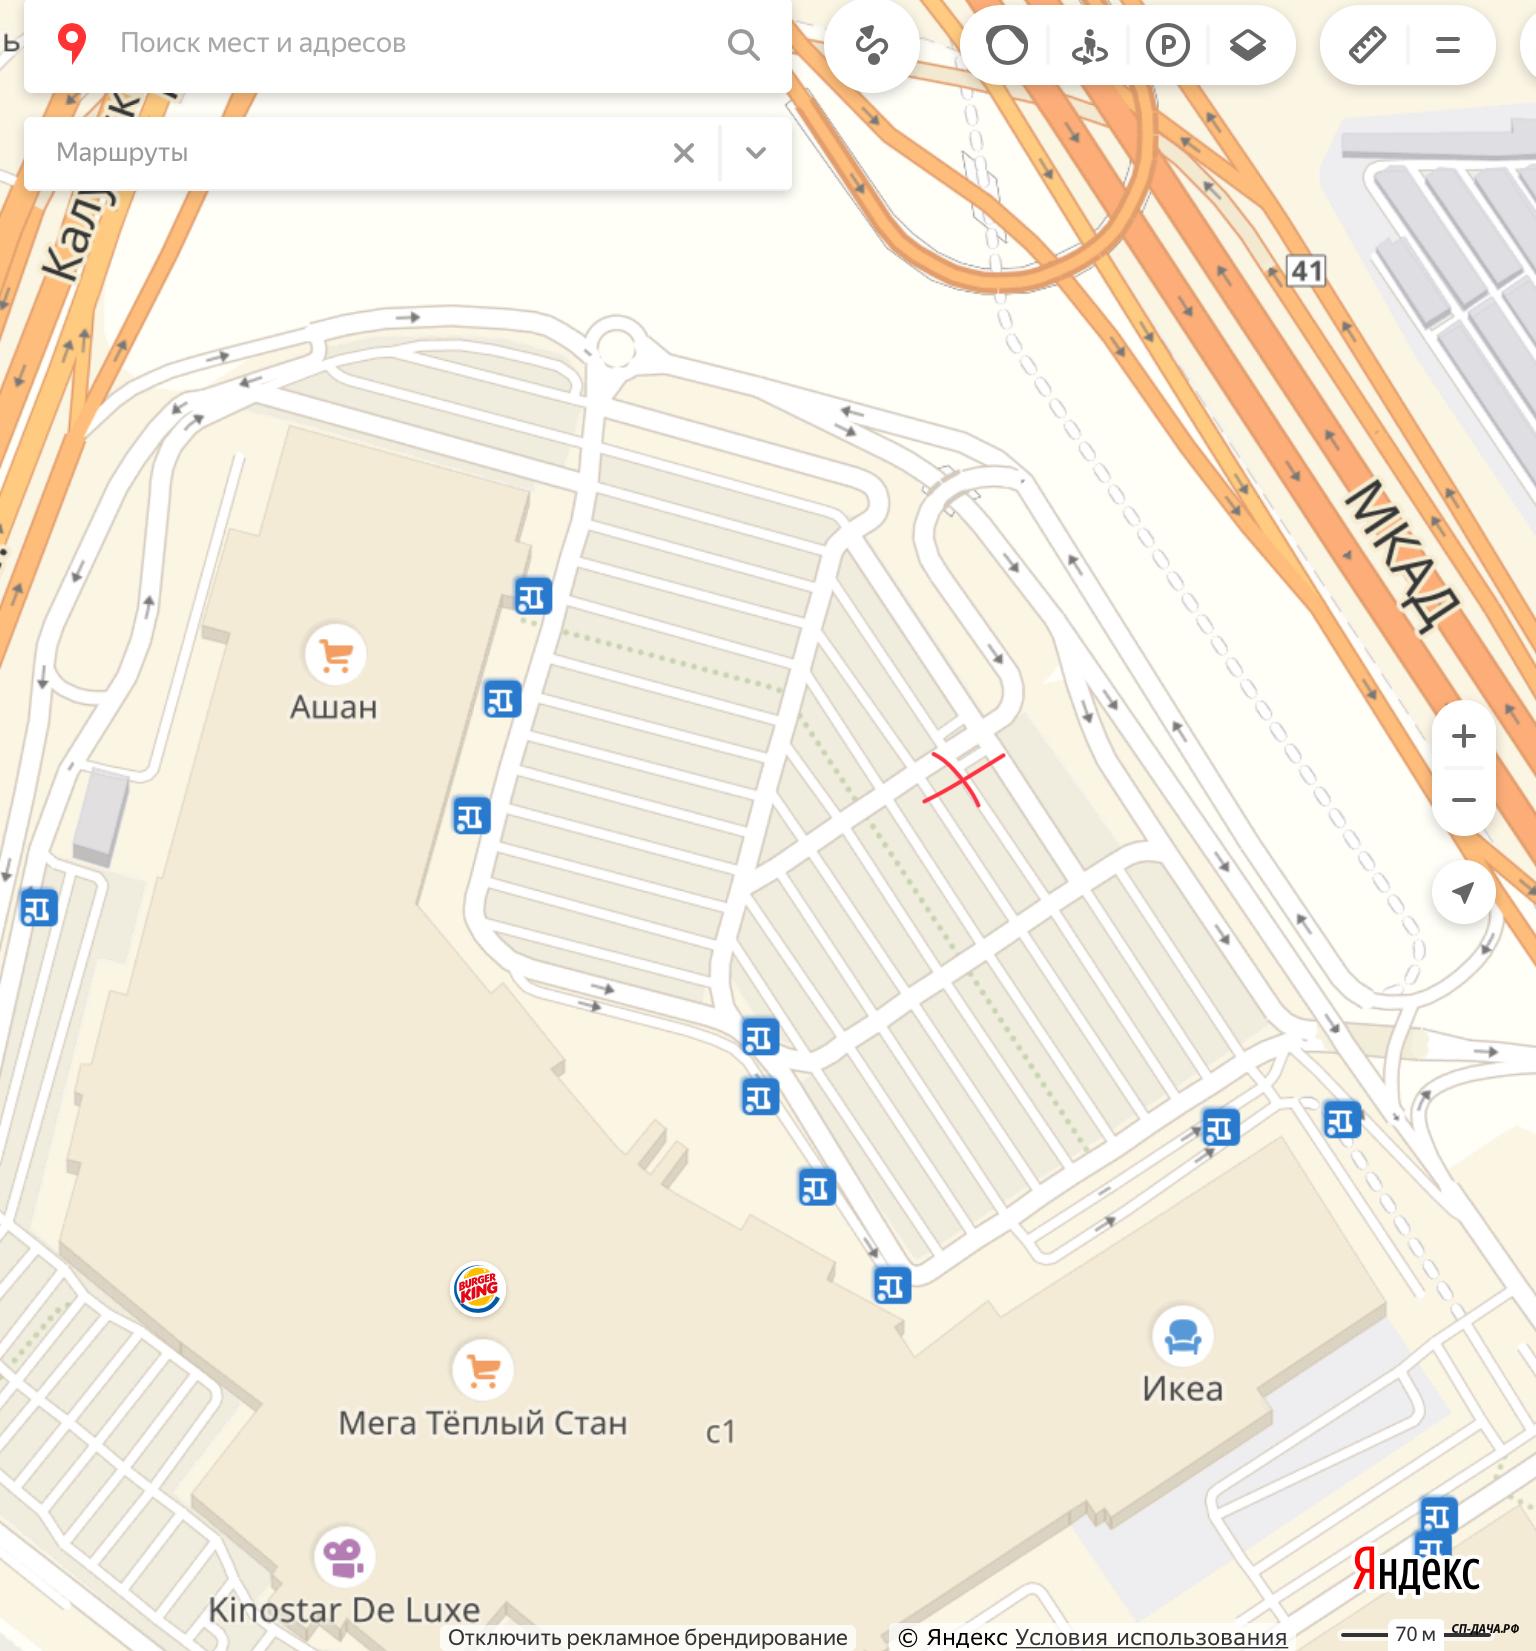1536x1651 pixels.
Task: Expand the Маршруты panel chevron
Action: (x=756, y=153)
